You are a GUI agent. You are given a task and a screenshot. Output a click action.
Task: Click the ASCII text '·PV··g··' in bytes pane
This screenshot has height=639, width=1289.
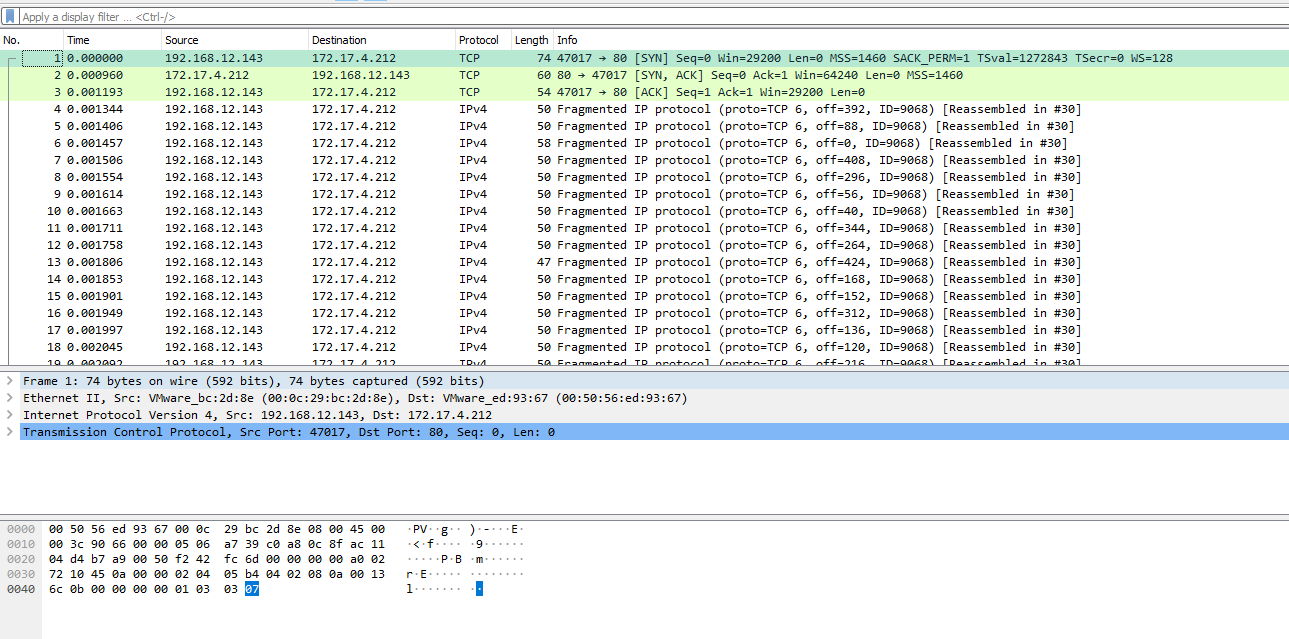433,529
